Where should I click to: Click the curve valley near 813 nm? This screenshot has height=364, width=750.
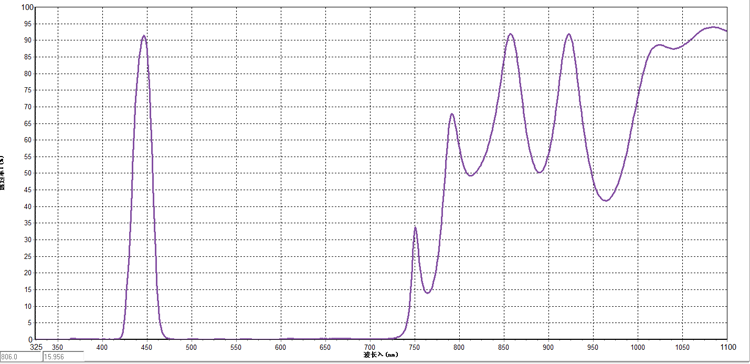pos(471,176)
